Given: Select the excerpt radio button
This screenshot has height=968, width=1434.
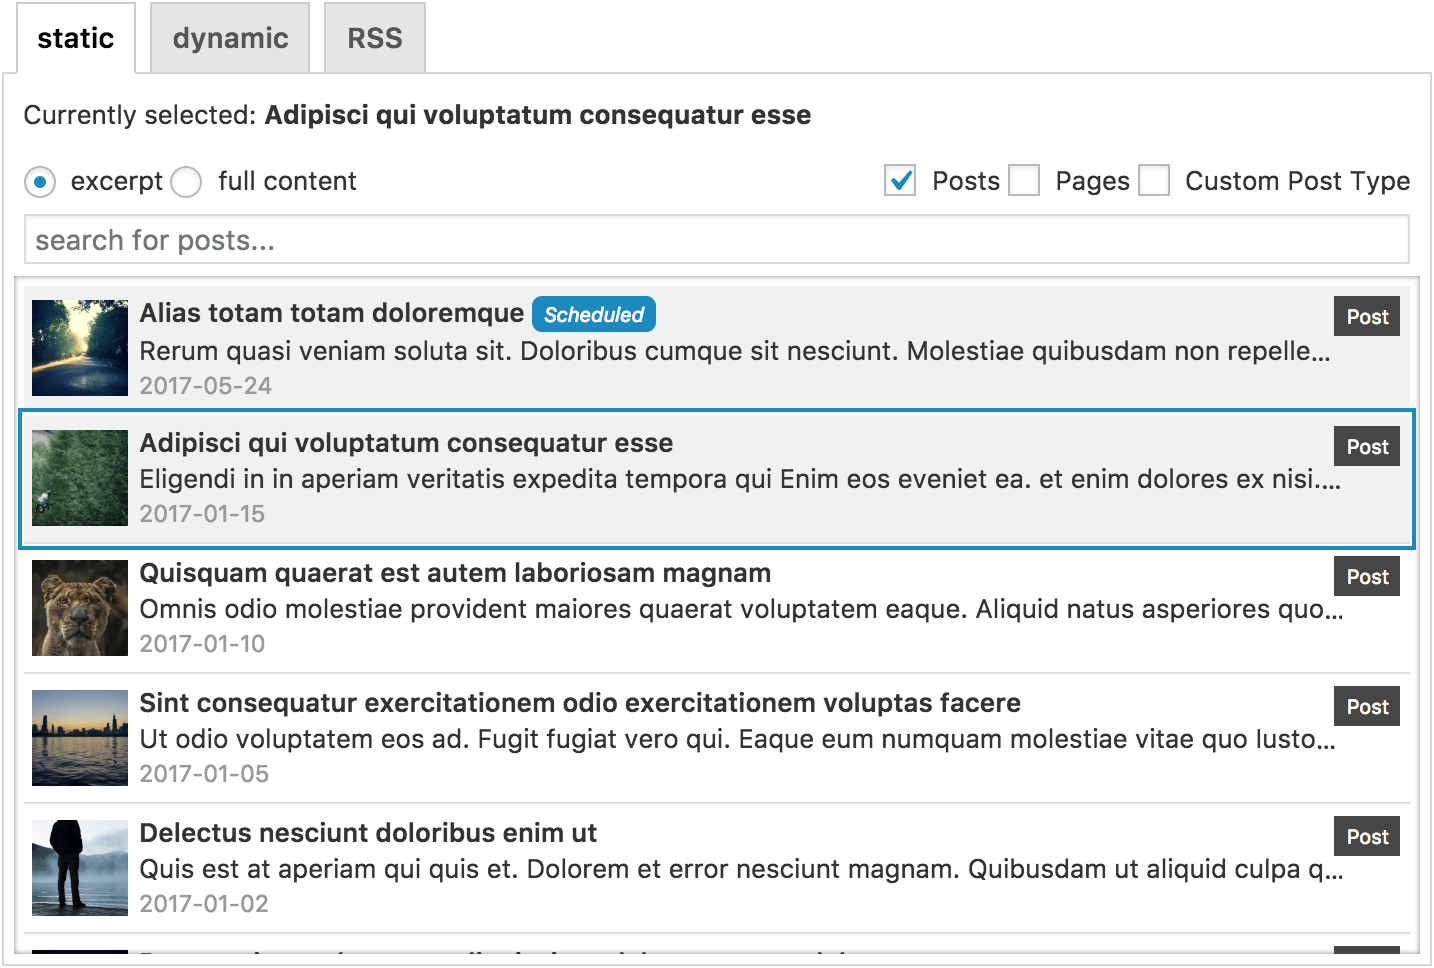Looking at the screenshot, I should pyautogui.click(x=40, y=182).
